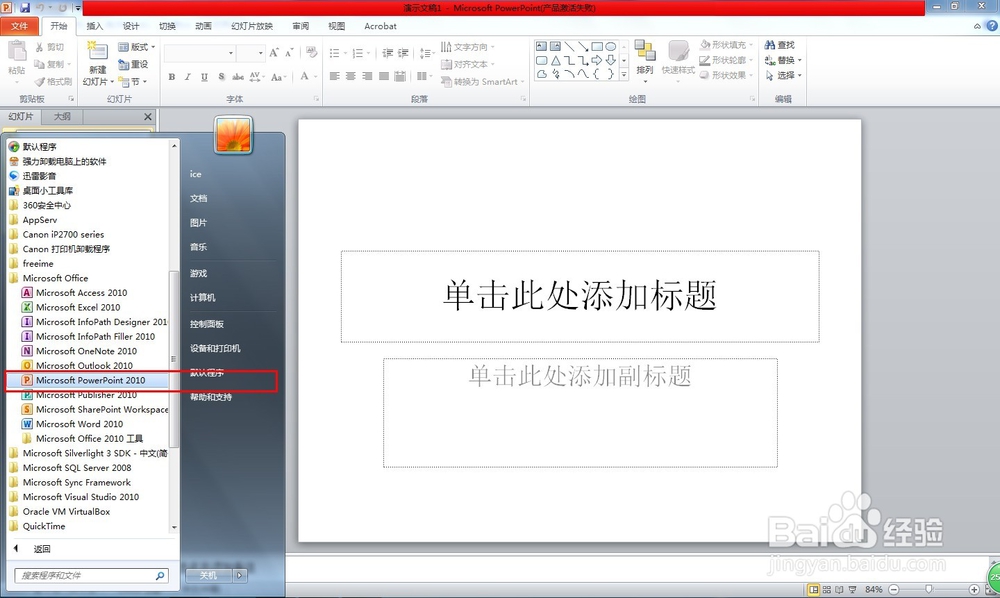The height and width of the screenshot is (598, 1000).
Task: Select the right arrow shape
Action: 597,61
